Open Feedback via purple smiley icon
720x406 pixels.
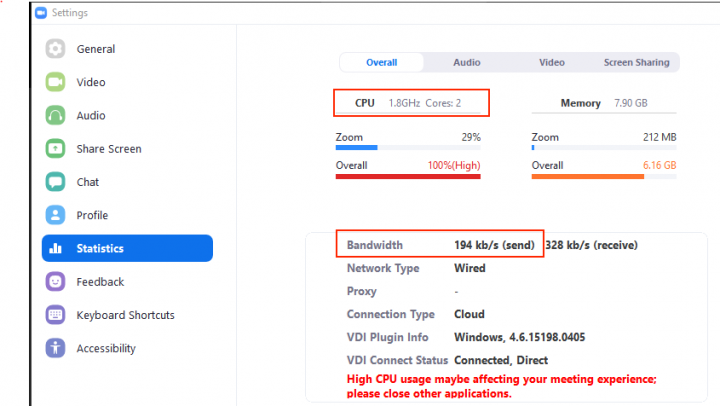pos(56,282)
